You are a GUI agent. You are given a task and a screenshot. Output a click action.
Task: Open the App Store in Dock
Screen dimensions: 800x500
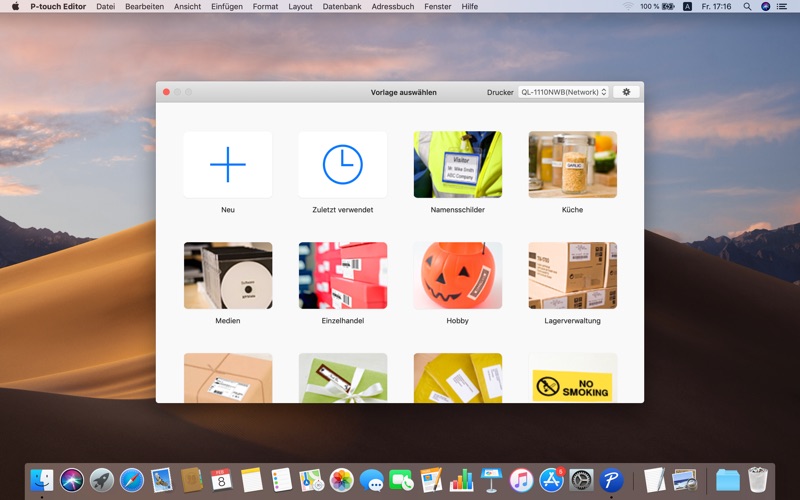552,480
